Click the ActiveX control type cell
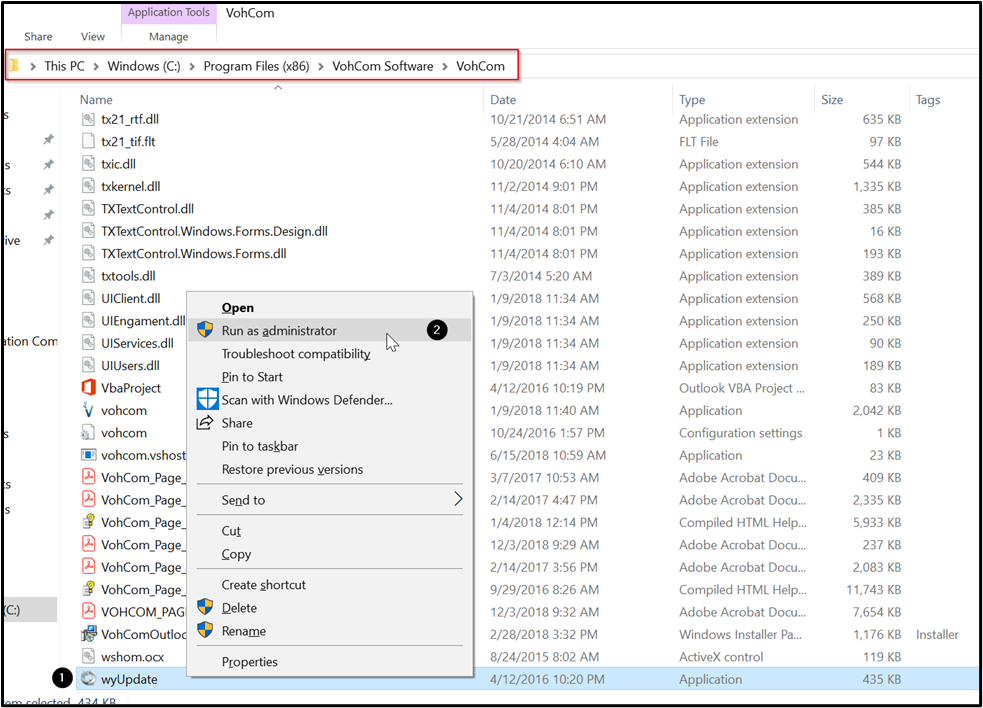Viewport: 983px width, 708px height. click(721, 657)
